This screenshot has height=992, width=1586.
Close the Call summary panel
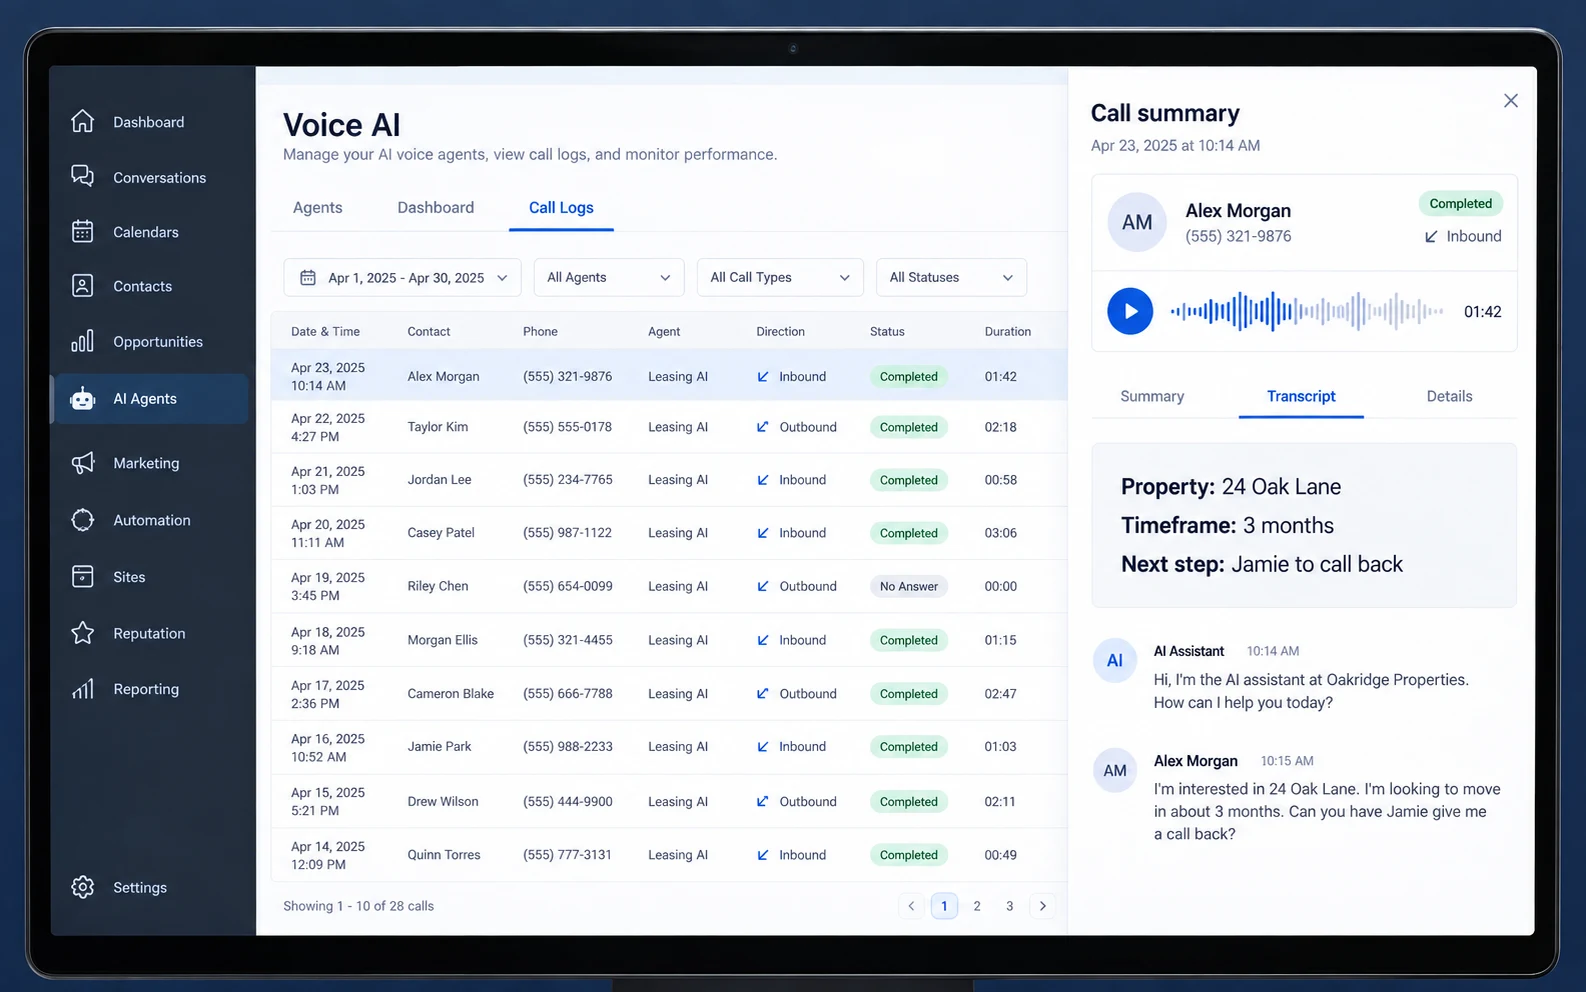(1511, 100)
